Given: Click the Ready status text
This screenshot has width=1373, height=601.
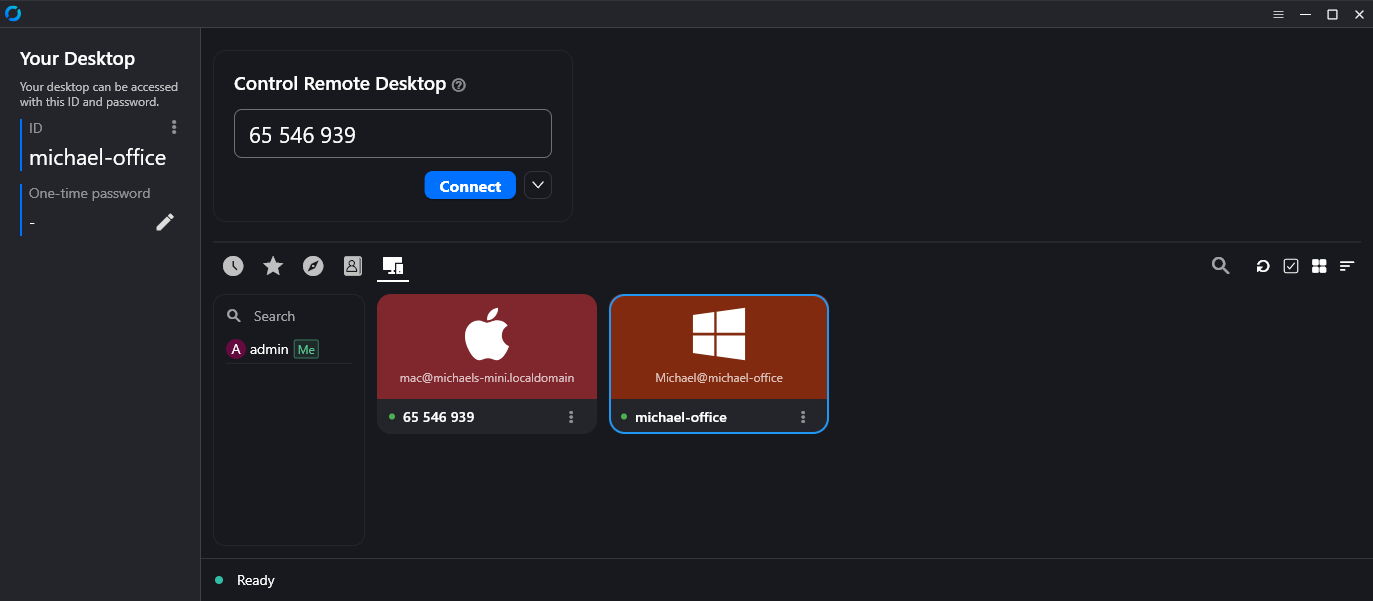Looking at the screenshot, I should [255, 580].
